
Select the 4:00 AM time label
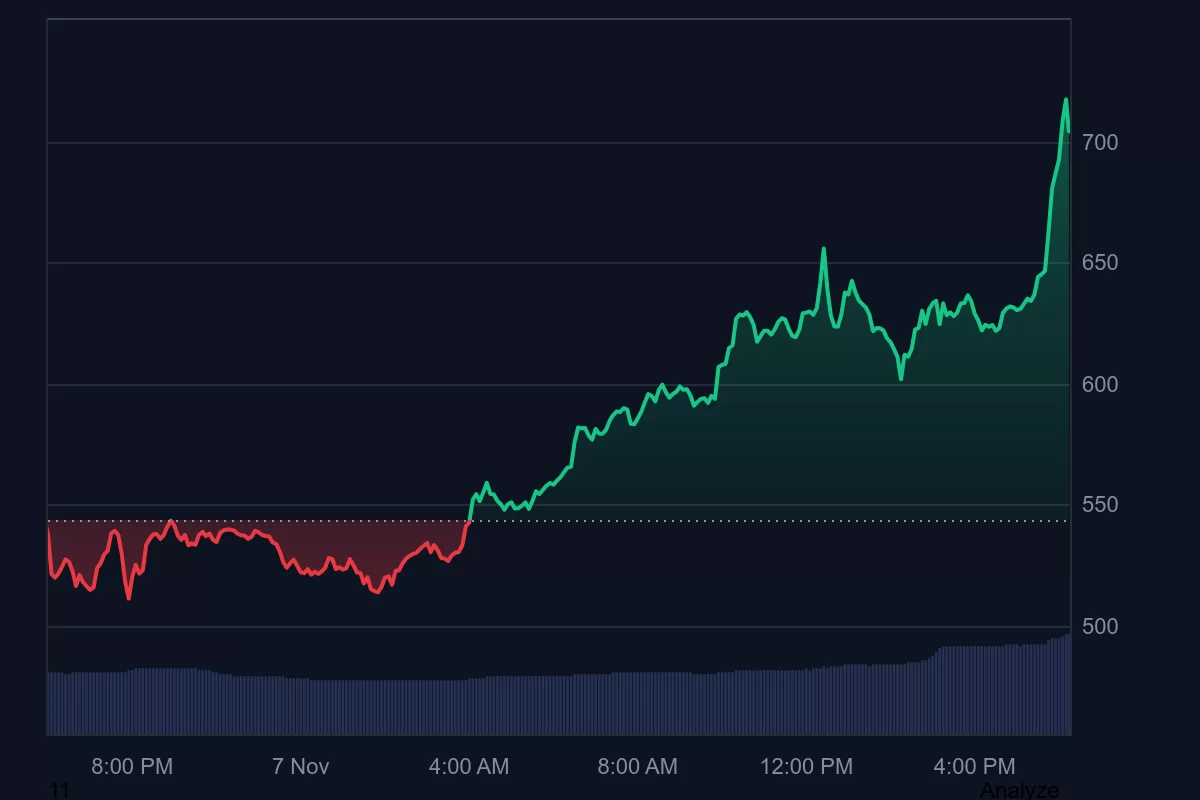coord(470,767)
